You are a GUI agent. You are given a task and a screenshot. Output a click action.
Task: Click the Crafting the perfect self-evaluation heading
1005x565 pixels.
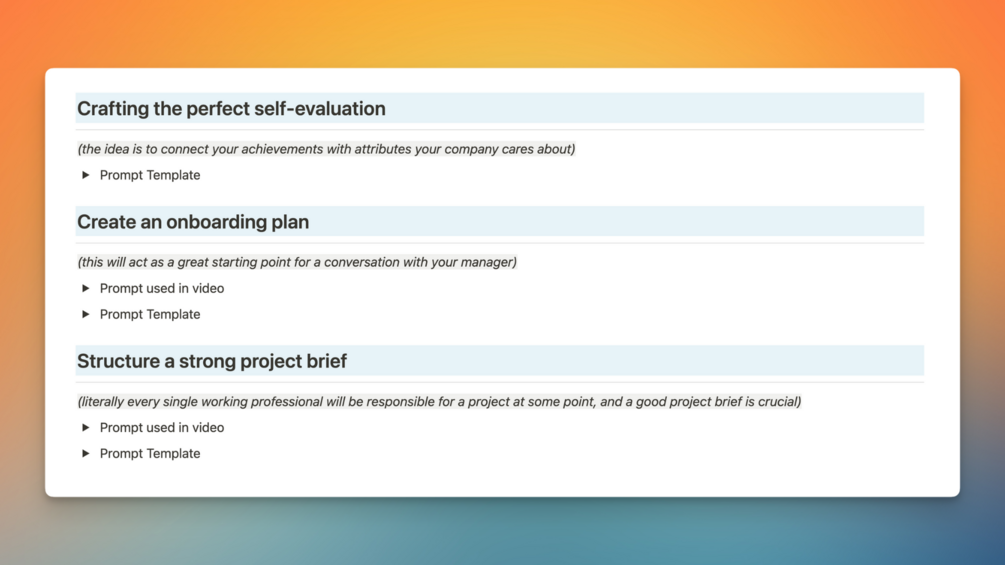coord(231,108)
